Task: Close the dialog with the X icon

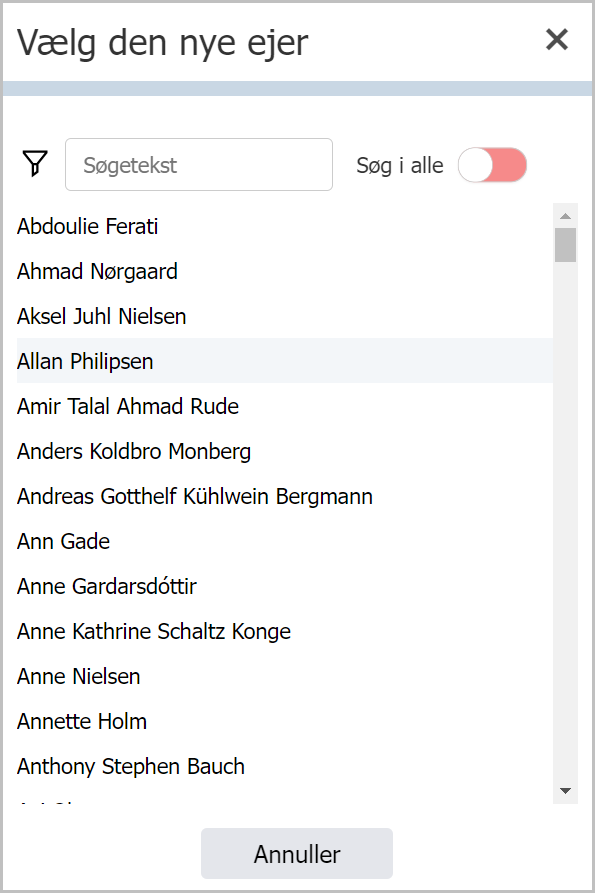Action: pyautogui.click(x=557, y=39)
